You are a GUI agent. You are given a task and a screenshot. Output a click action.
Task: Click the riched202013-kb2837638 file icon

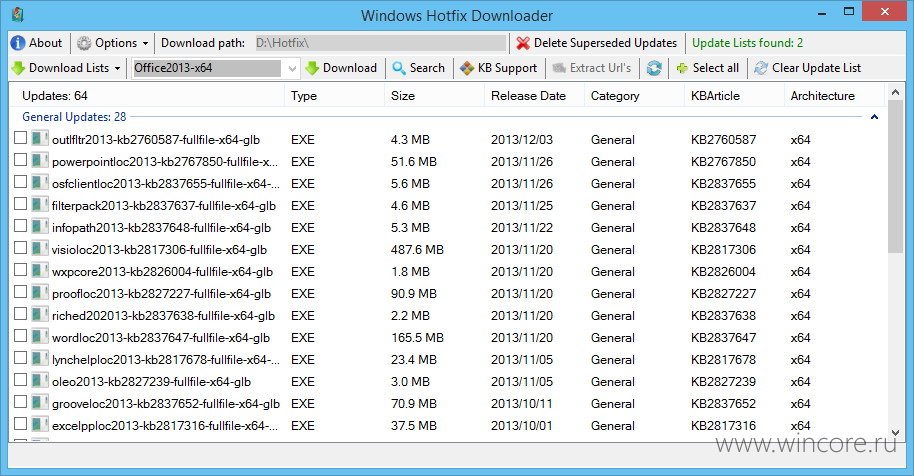[40, 315]
